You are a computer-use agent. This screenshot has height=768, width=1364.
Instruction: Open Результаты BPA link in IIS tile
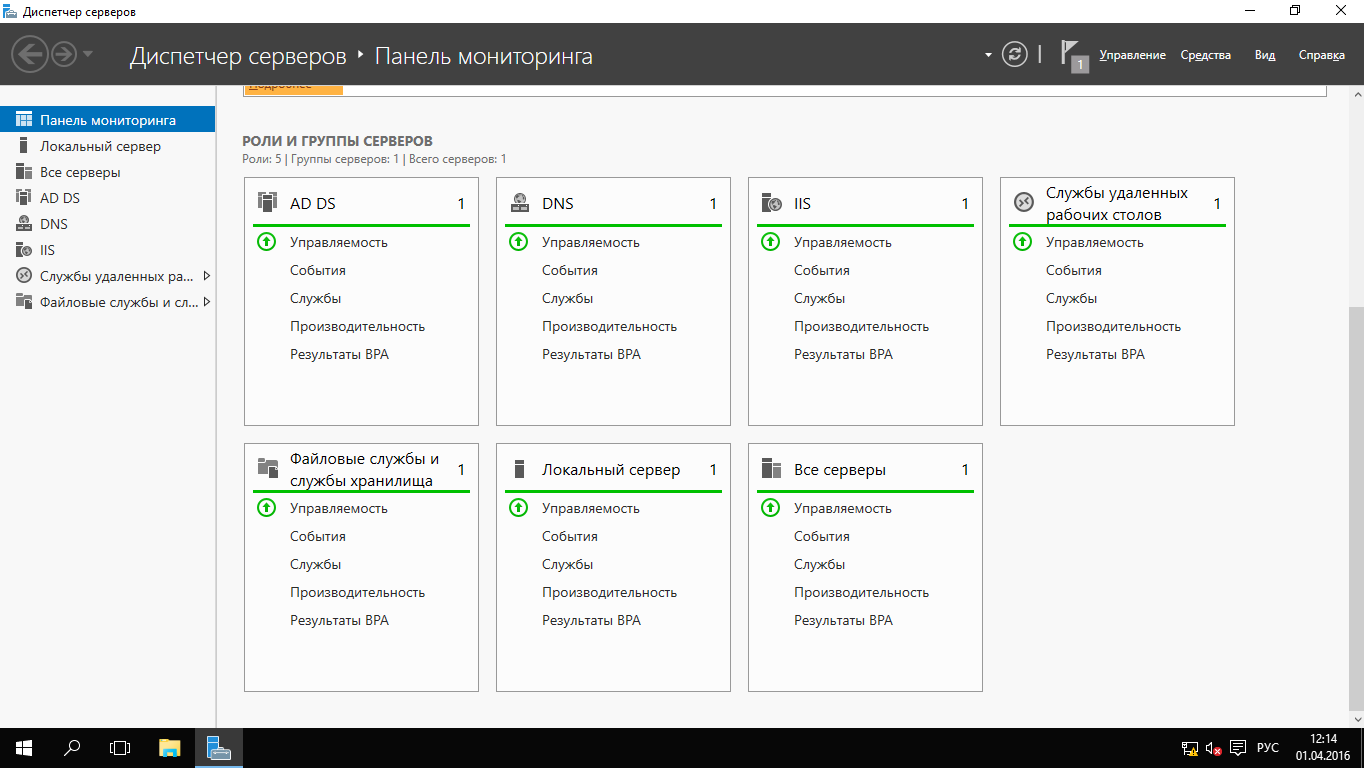(845, 354)
